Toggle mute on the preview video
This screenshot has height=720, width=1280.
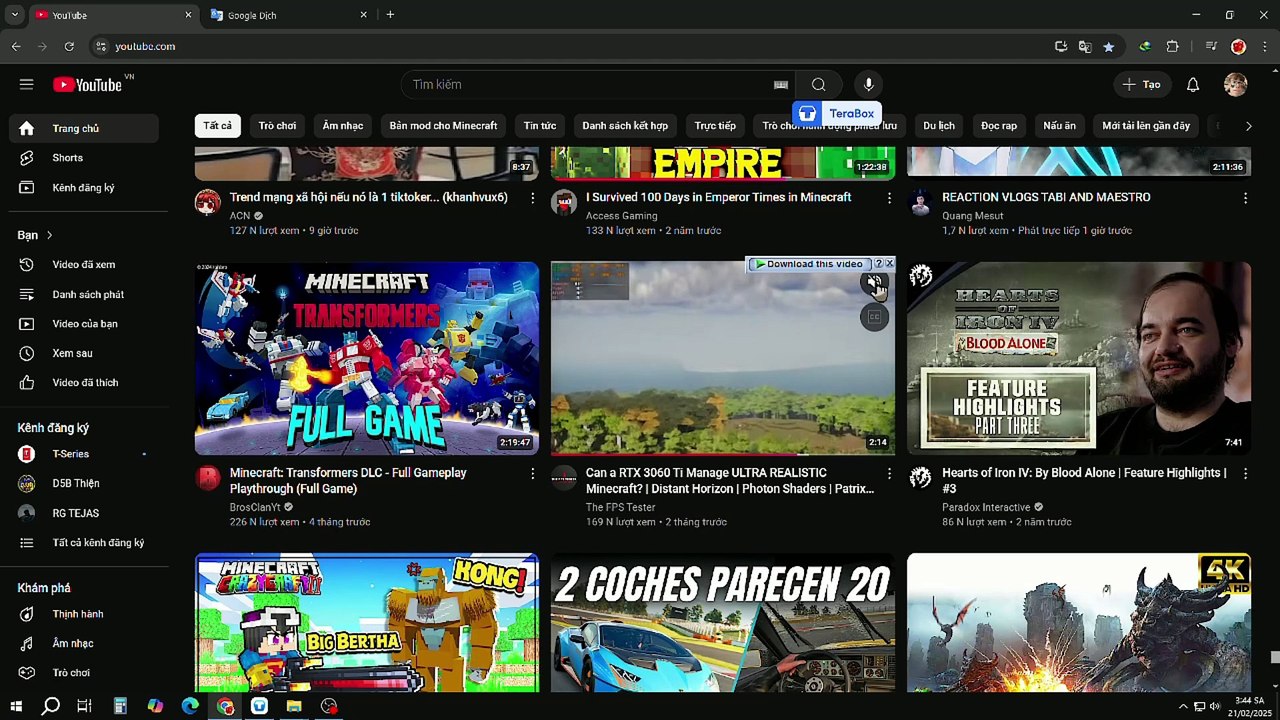pyautogui.click(x=874, y=283)
